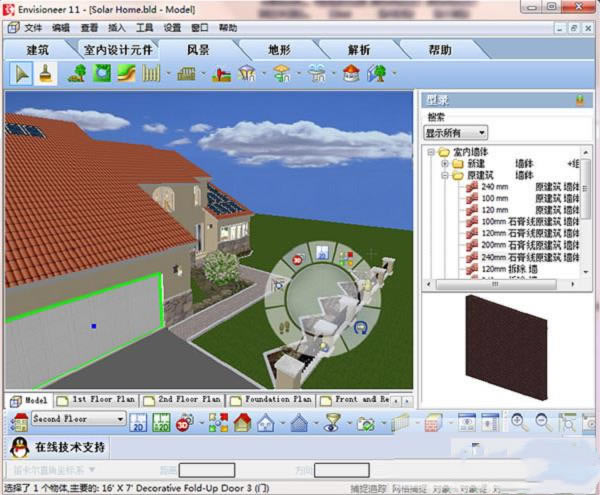
Task: Expand the 新建 folder in catalog tree
Action: pos(445,163)
